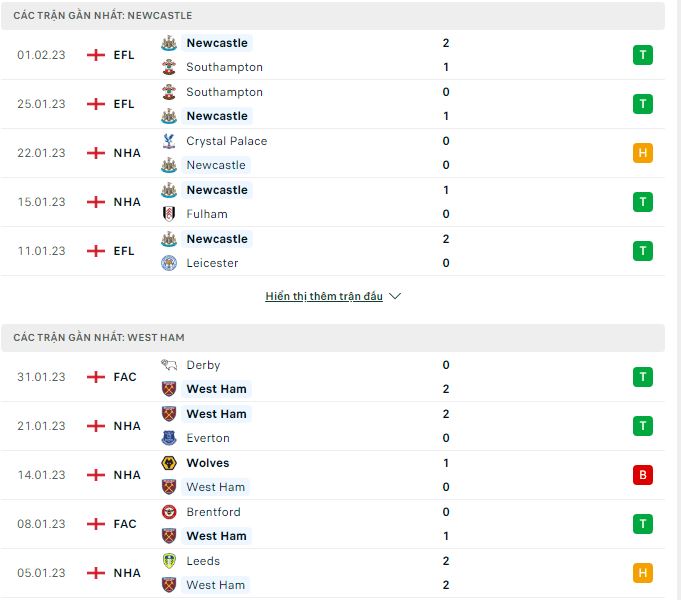Open the Newcastle vs Fulham match row
Viewport: 681px width, 600px height.
click(x=333, y=202)
